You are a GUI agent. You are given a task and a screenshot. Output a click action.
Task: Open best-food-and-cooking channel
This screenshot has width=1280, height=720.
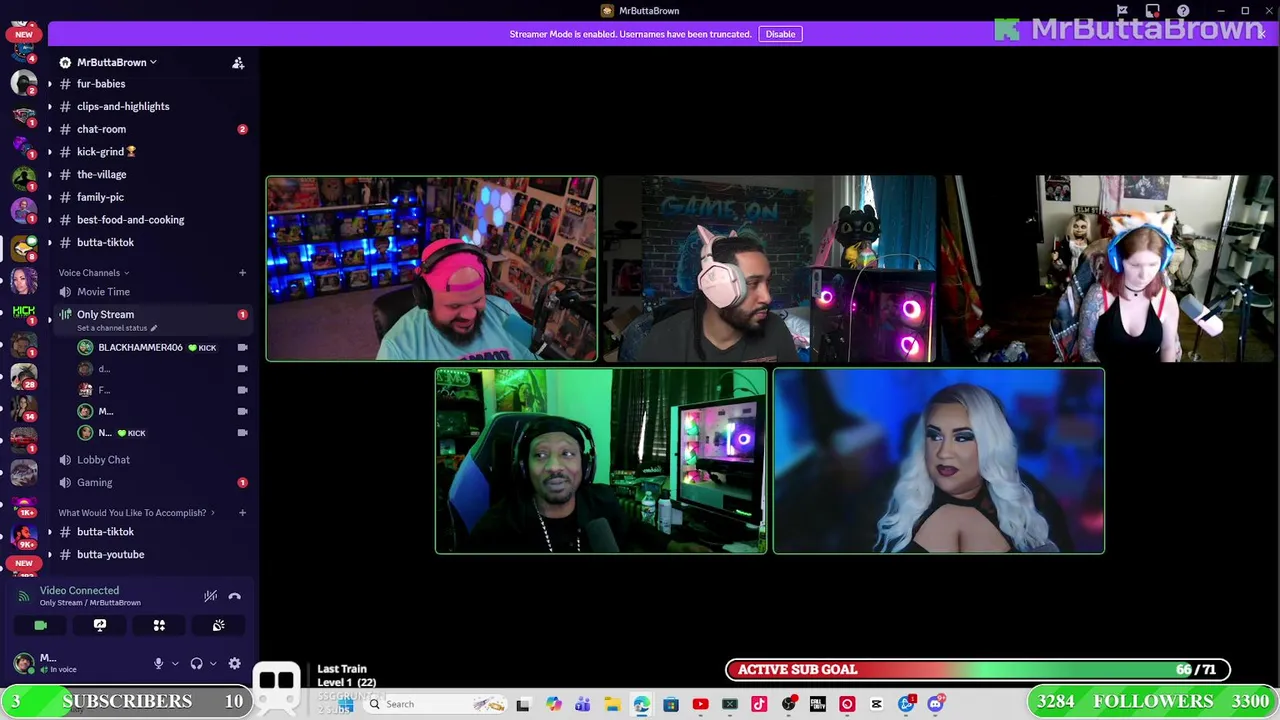130,220
